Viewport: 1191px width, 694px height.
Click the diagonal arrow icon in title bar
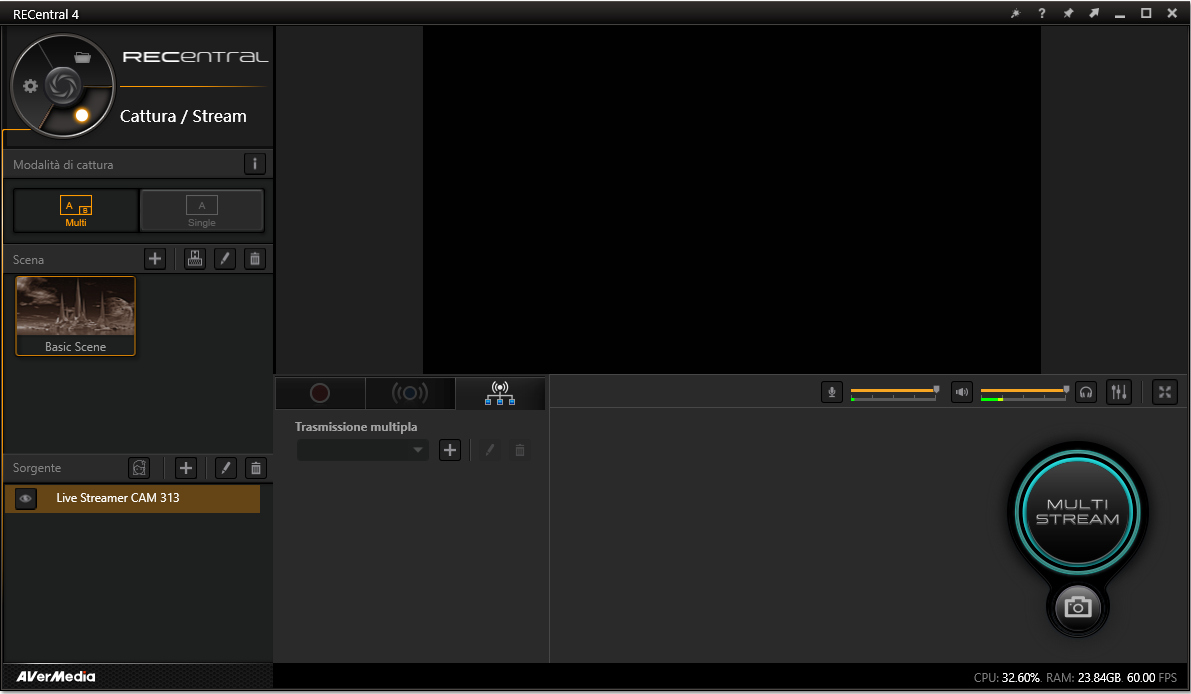coord(1094,14)
